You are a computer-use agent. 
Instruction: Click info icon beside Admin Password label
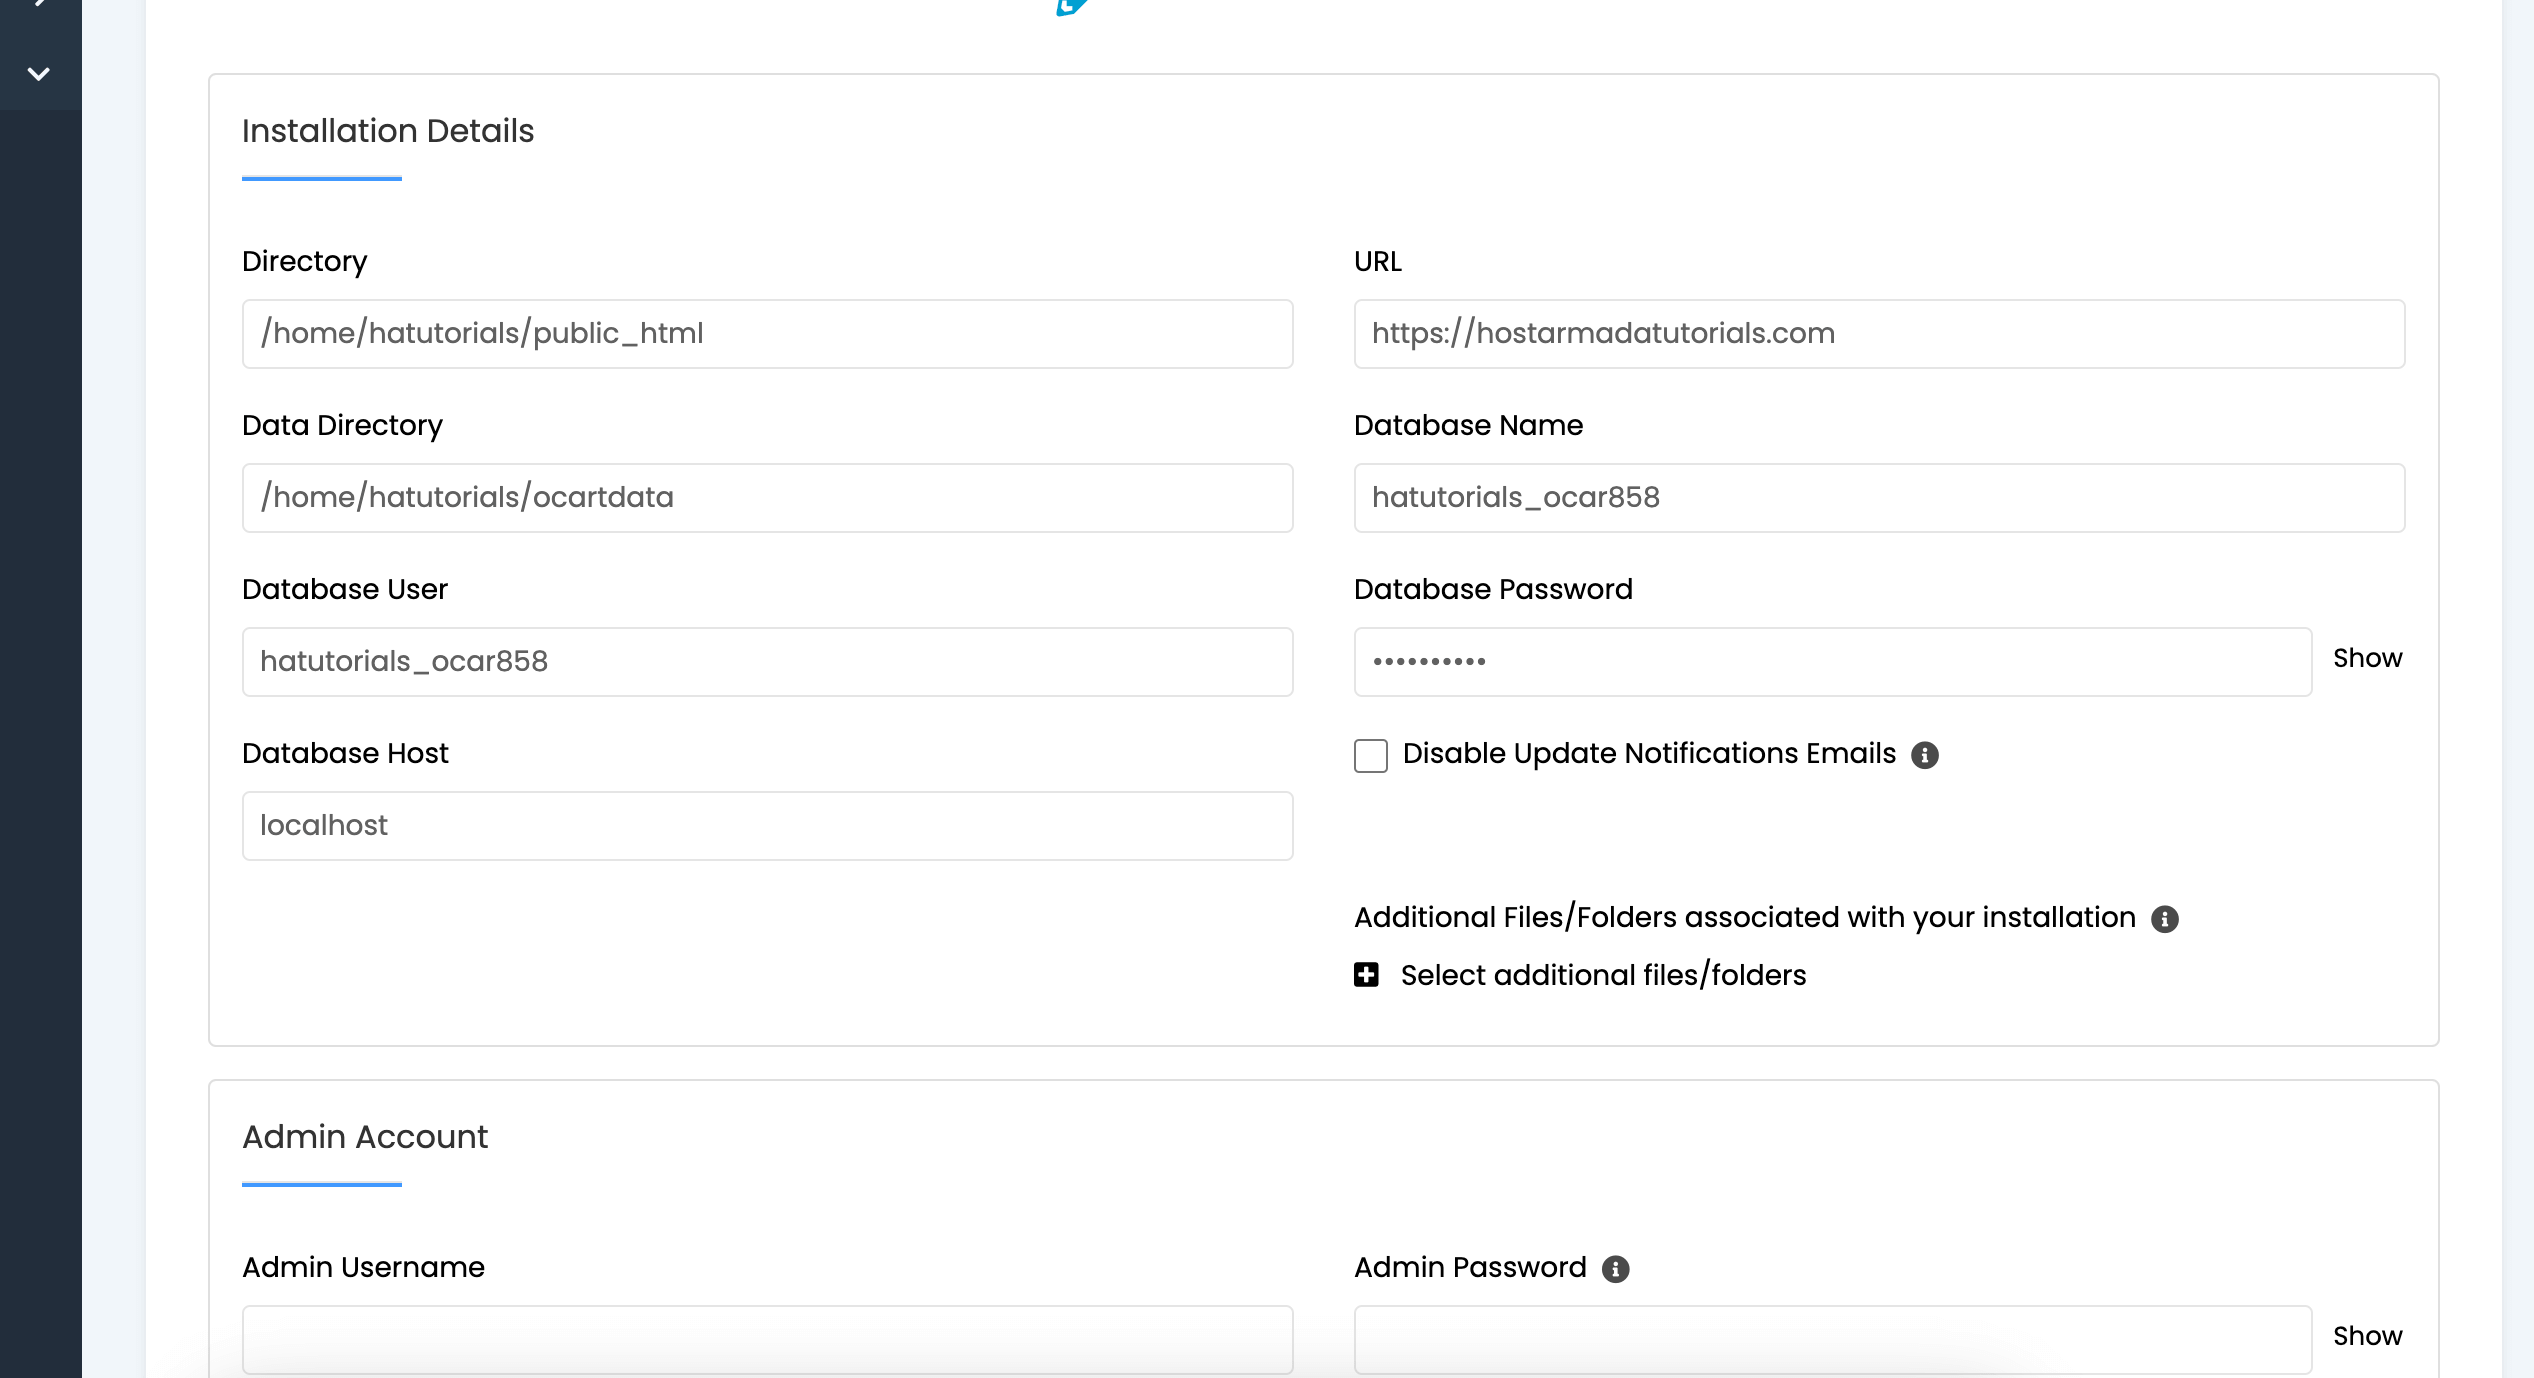[x=1615, y=1269]
